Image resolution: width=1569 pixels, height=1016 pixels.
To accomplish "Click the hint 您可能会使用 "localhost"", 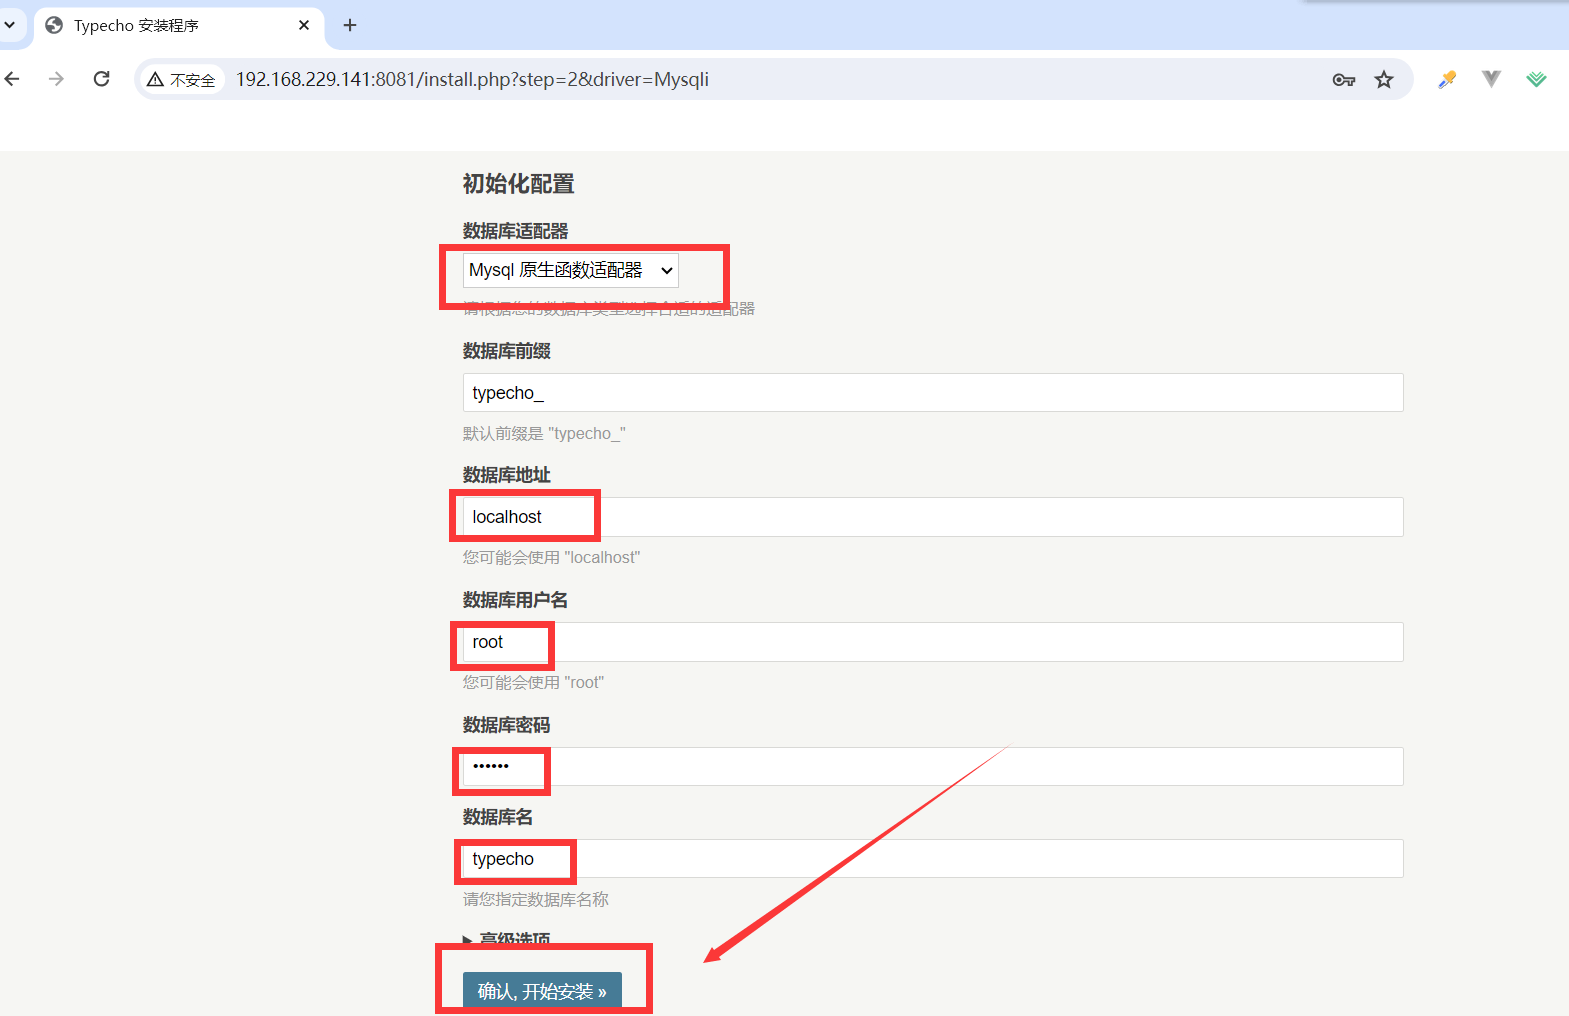I will [551, 557].
